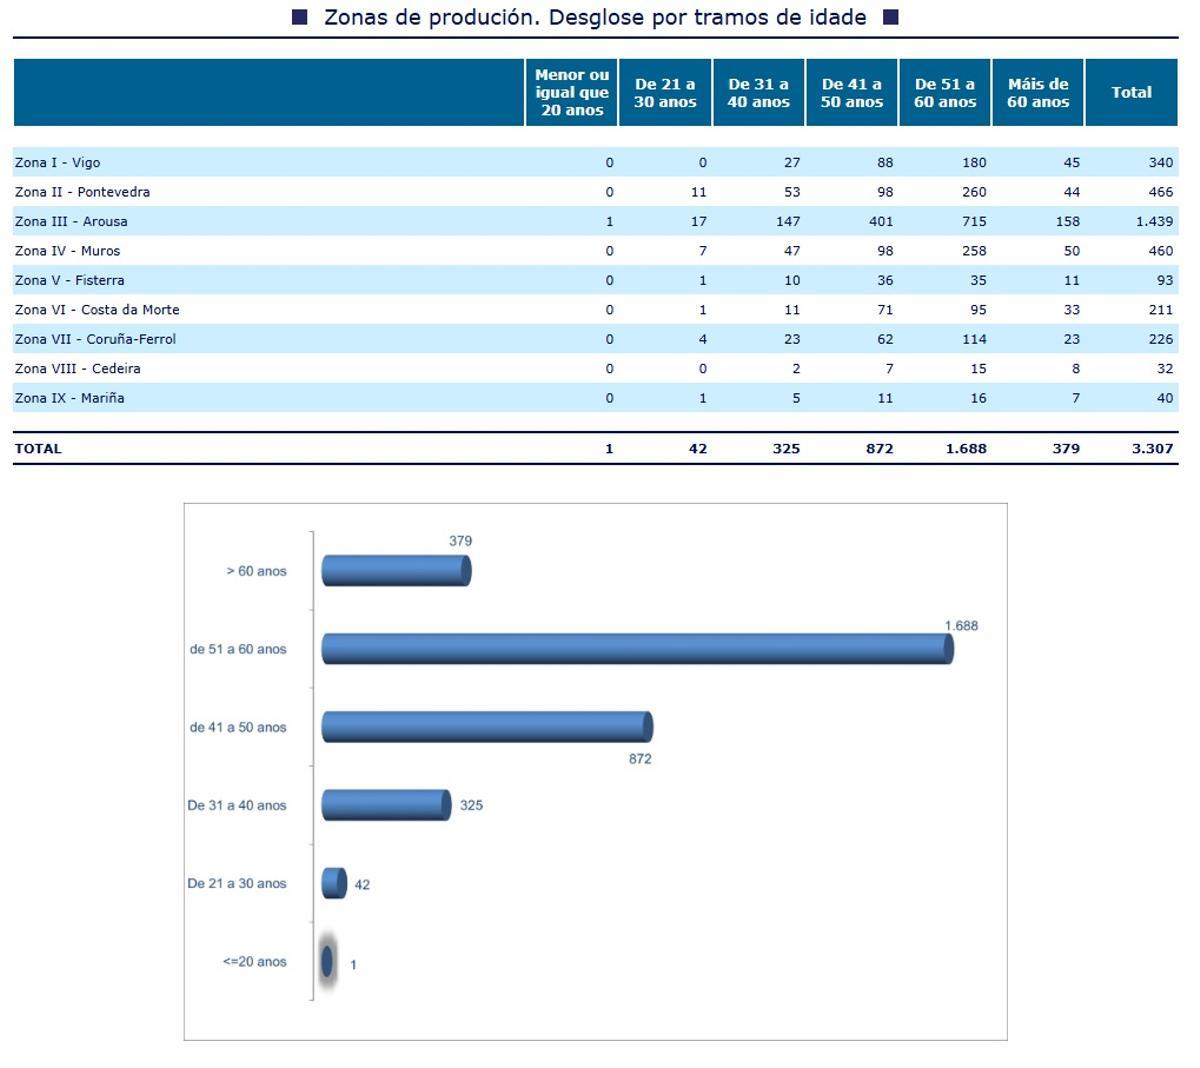This screenshot has height=1068, width=1200.
Task: Select the 'Zona VI - Costa da Morte' row
Action: pyautogui.click(x=97, y=310)
